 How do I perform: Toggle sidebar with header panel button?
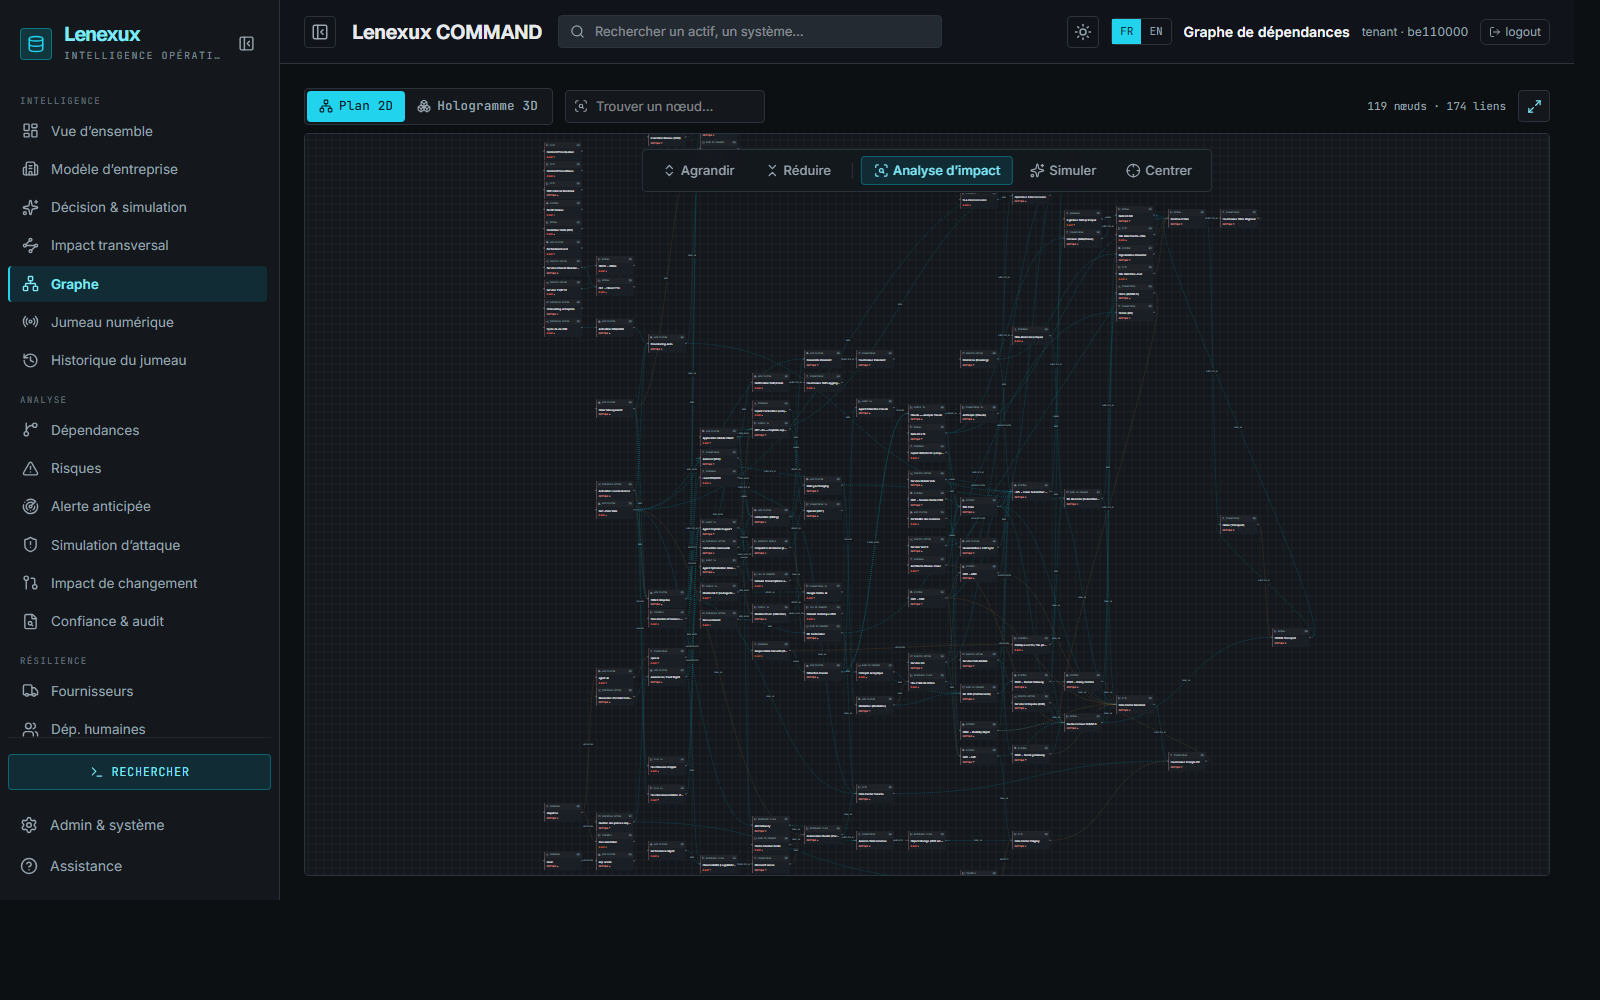pyautogui.click(x=320, y=32)
